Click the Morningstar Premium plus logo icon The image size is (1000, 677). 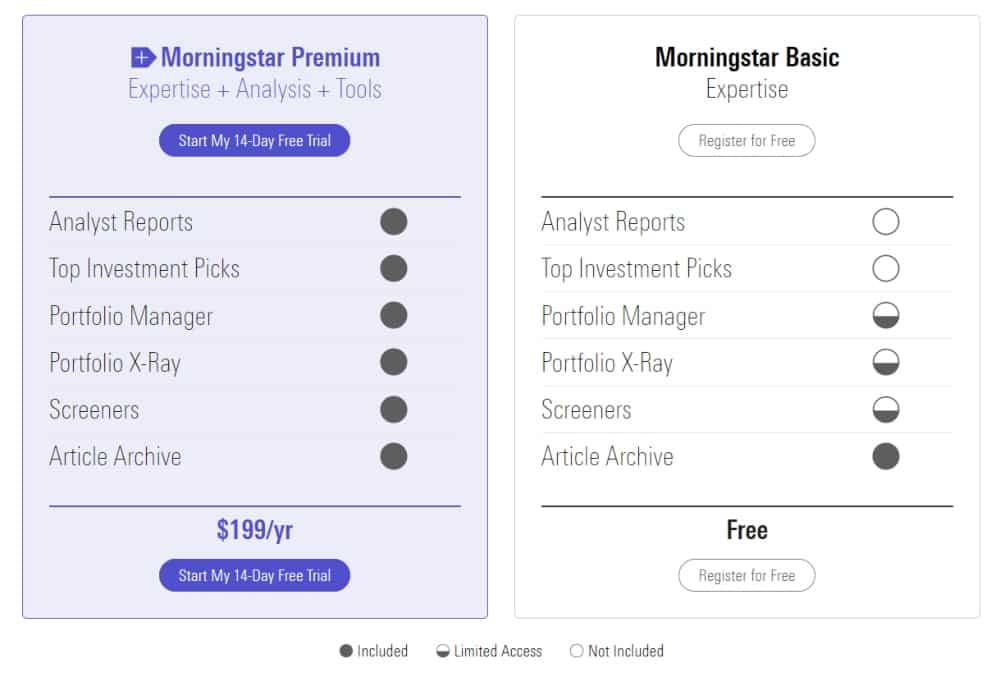[143, 57]
